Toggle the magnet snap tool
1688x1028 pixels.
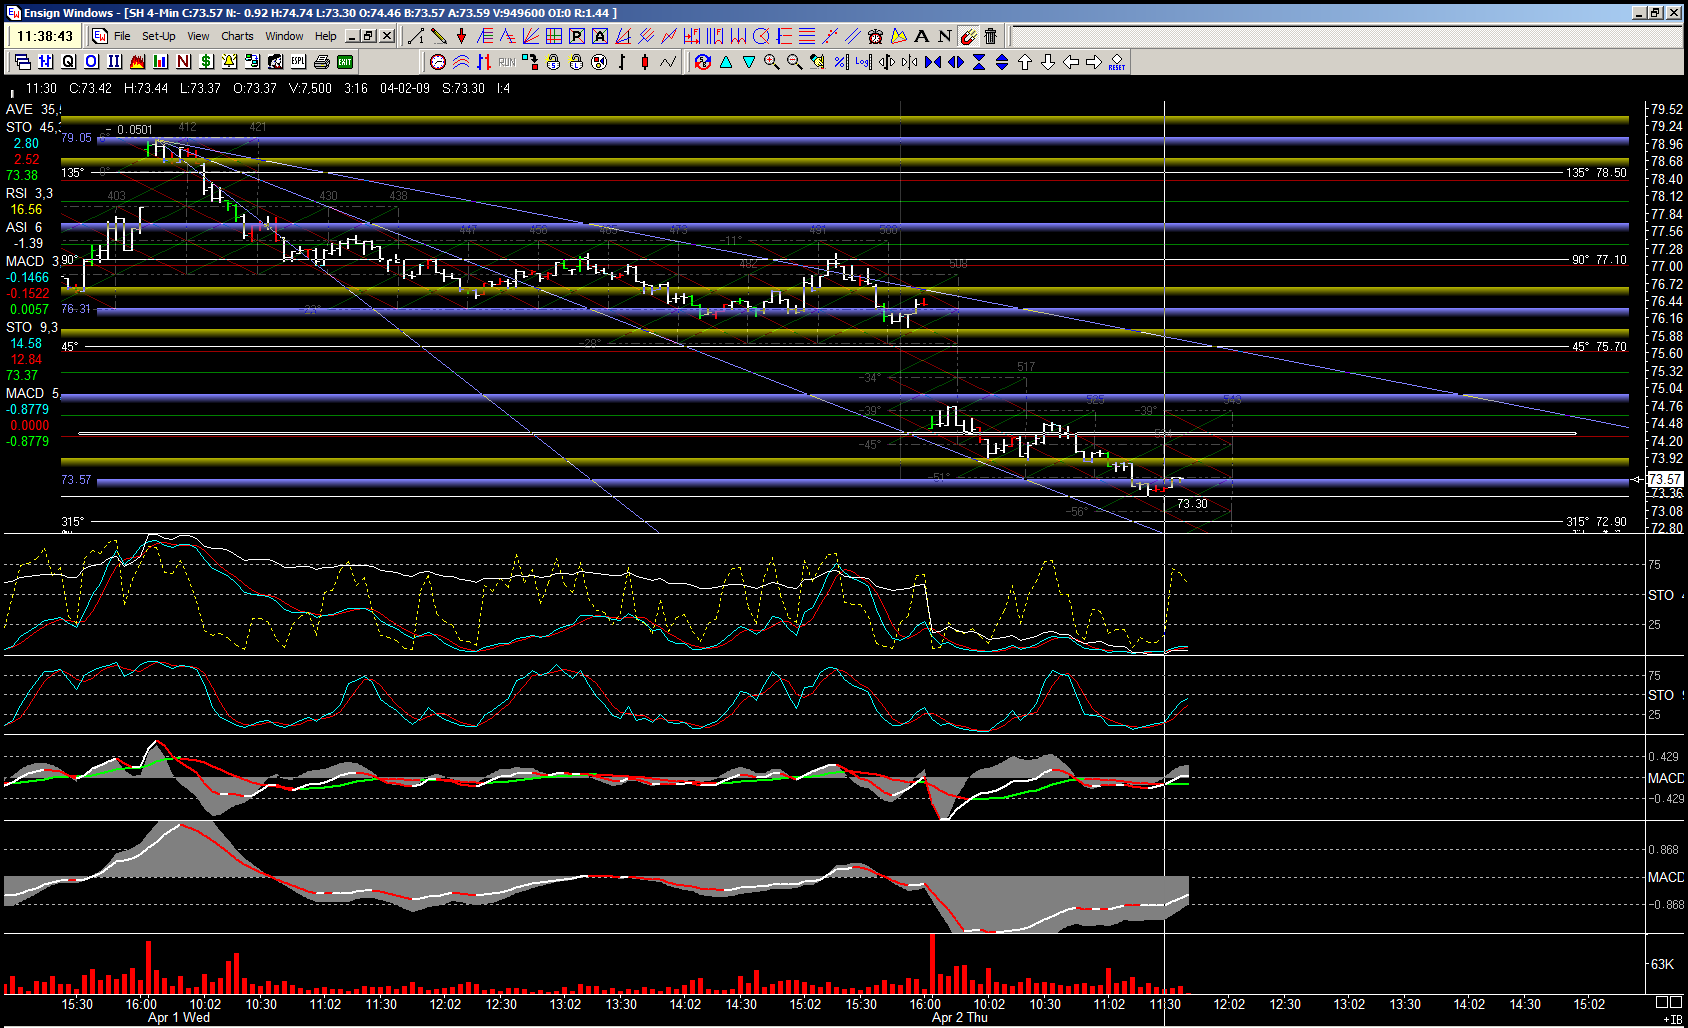point(968,36)
